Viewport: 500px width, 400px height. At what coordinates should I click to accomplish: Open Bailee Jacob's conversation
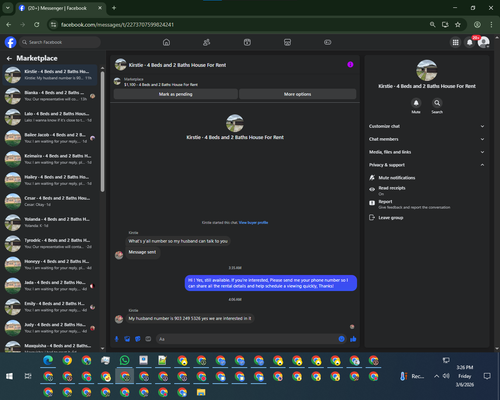coord(50,138)
